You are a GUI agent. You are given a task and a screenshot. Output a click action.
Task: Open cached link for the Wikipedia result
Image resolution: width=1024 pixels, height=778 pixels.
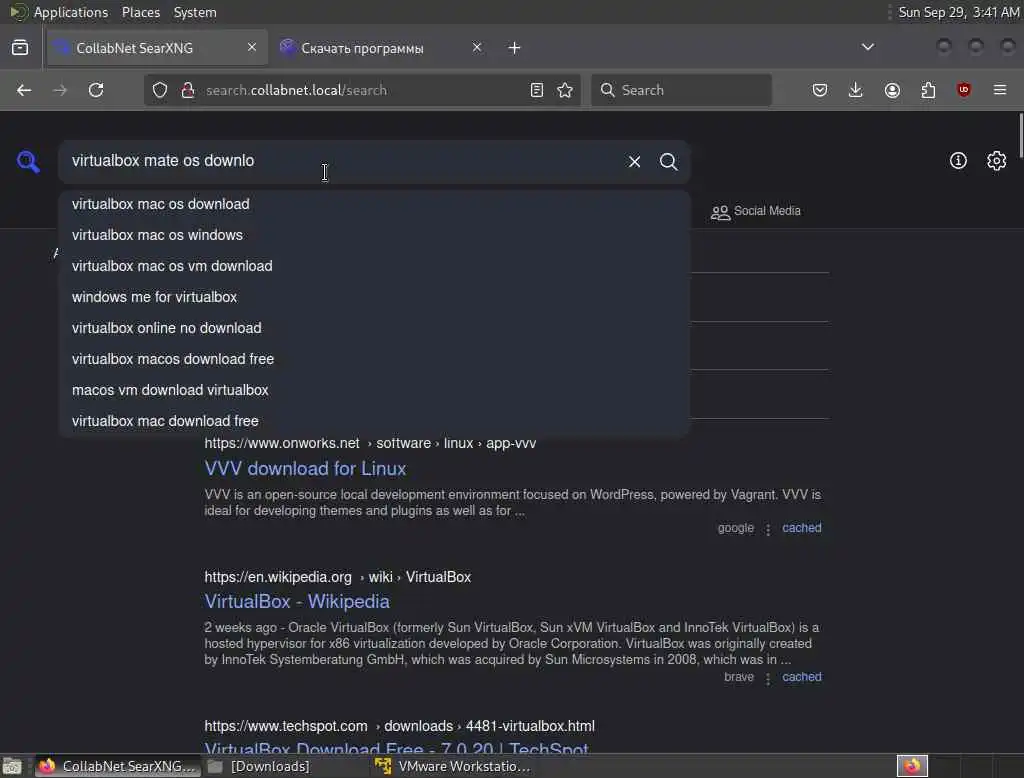click(x=802, y=677)
